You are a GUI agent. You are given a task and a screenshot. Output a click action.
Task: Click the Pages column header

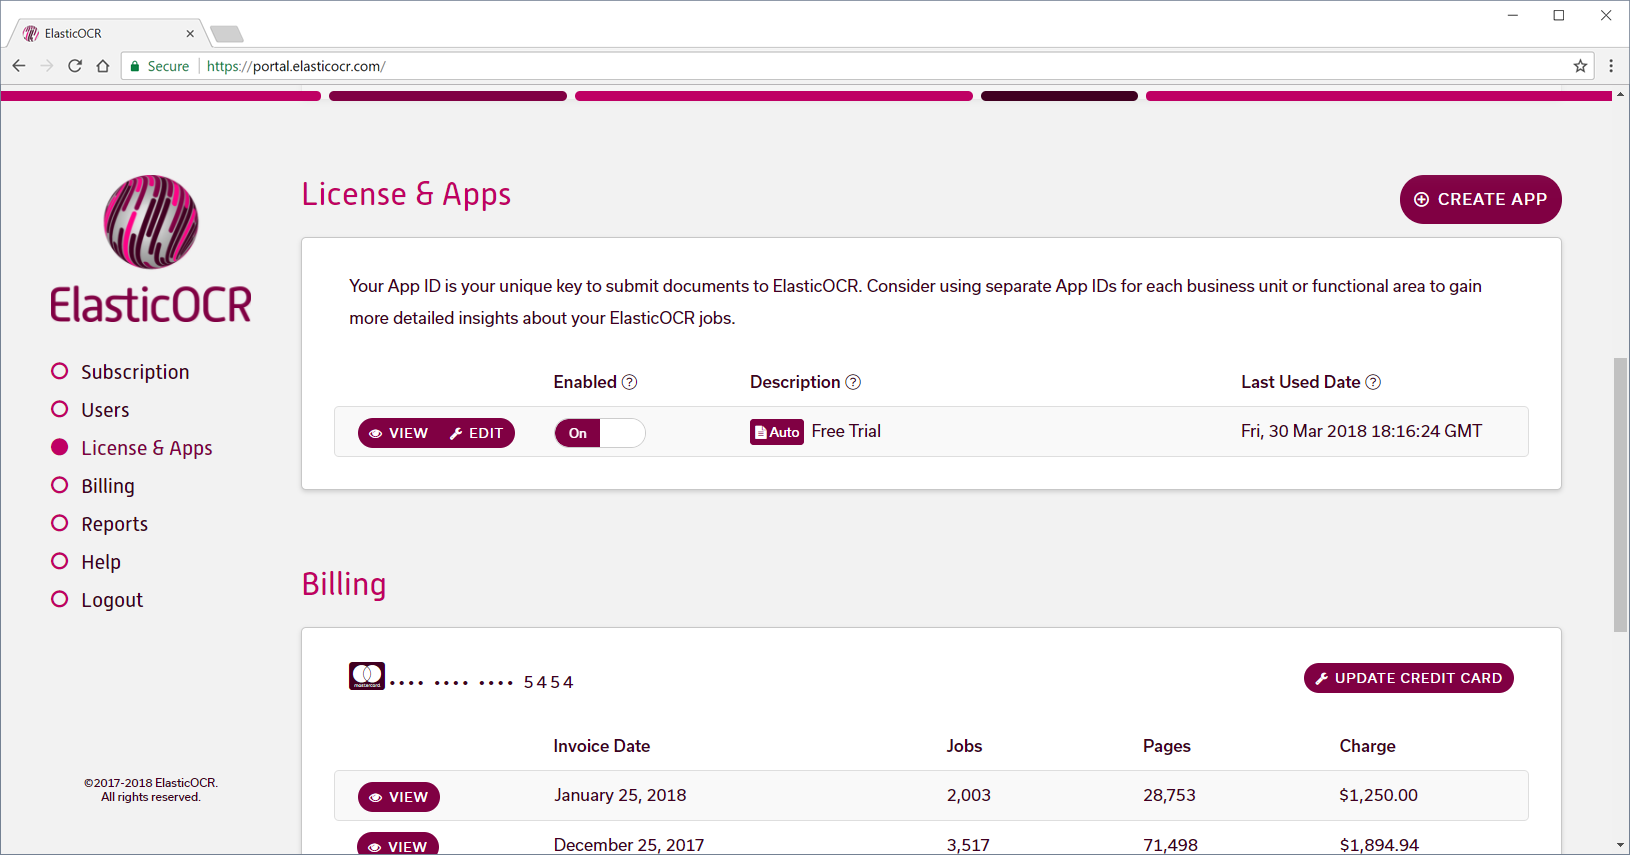click(x=1167, y=746)
